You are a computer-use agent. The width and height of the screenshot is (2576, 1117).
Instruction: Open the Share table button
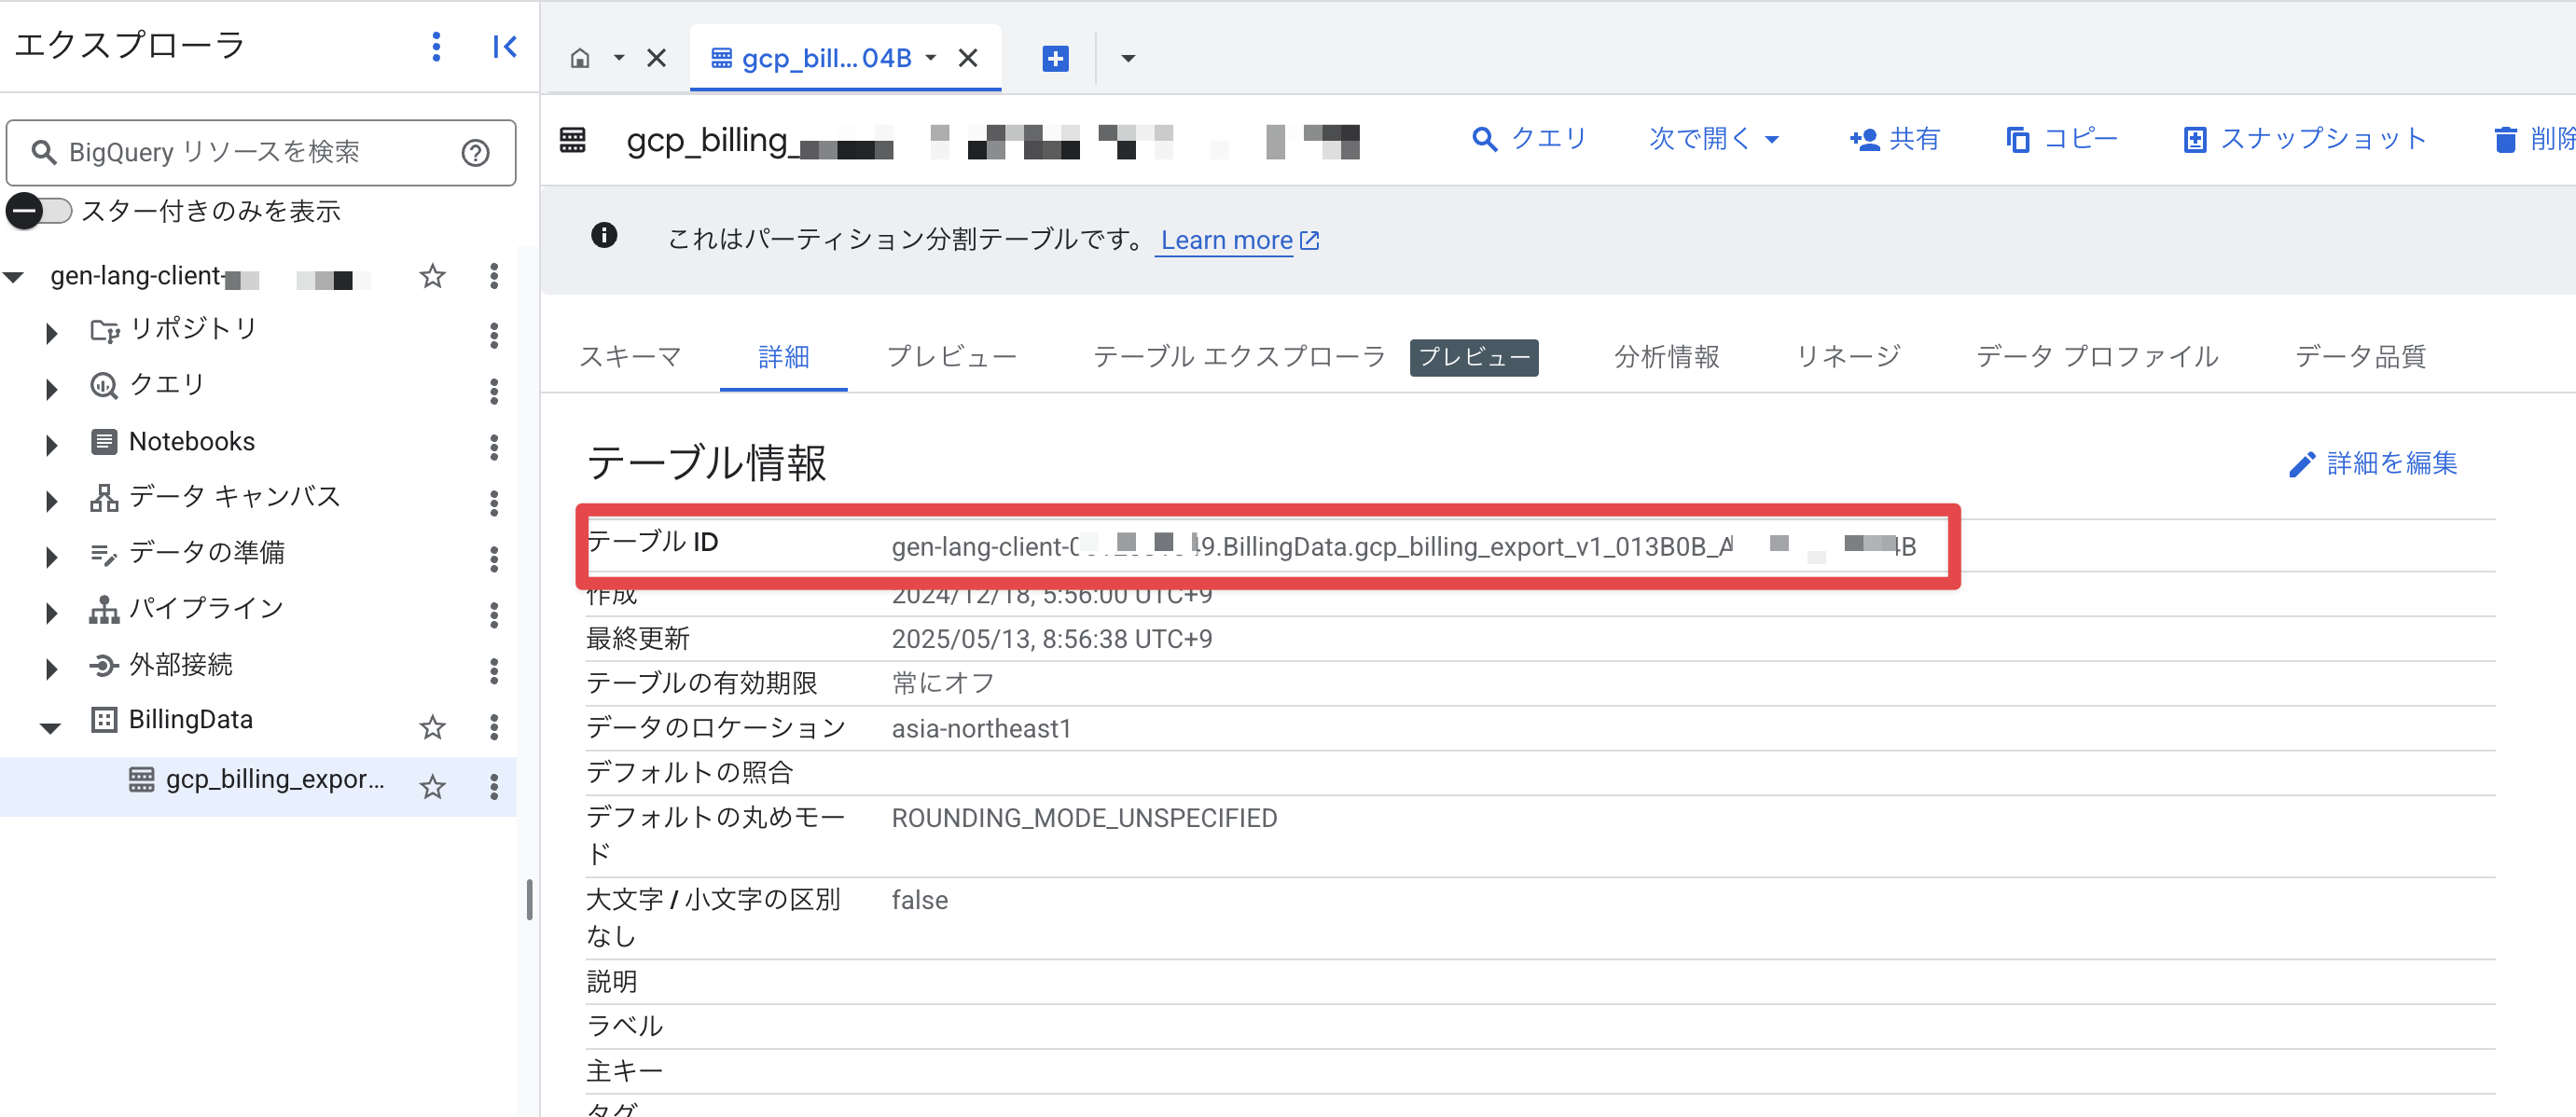[x=1894, y=139]
